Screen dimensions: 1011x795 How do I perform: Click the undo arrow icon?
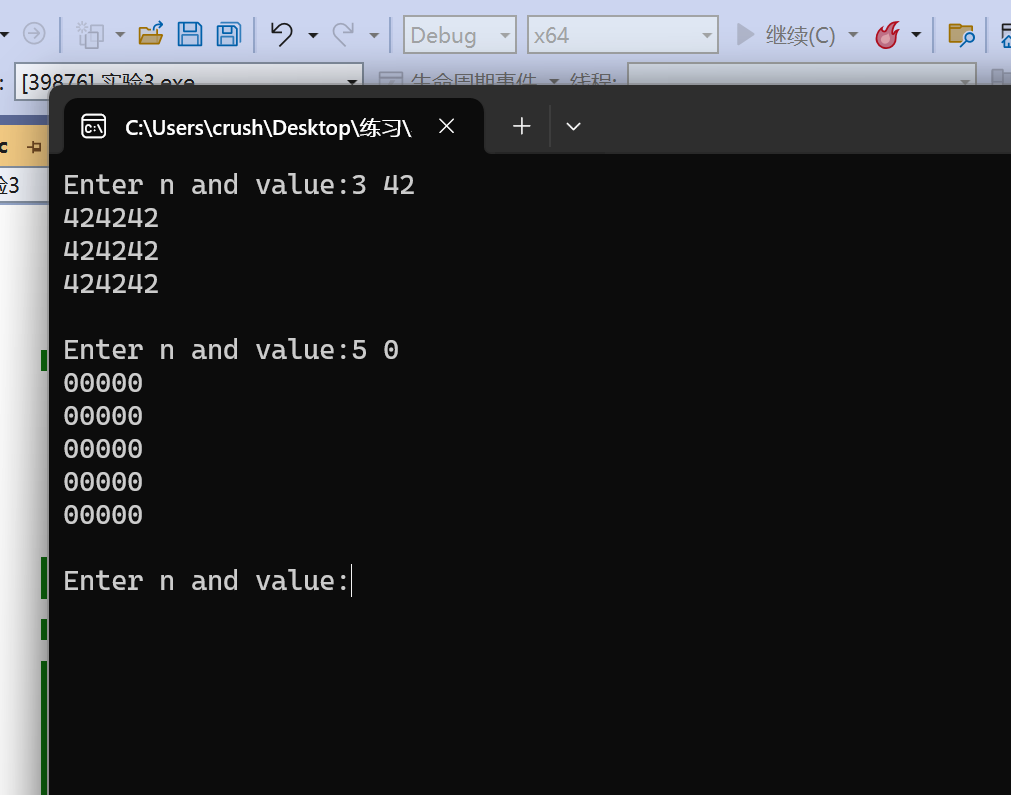tap(282, 34)
